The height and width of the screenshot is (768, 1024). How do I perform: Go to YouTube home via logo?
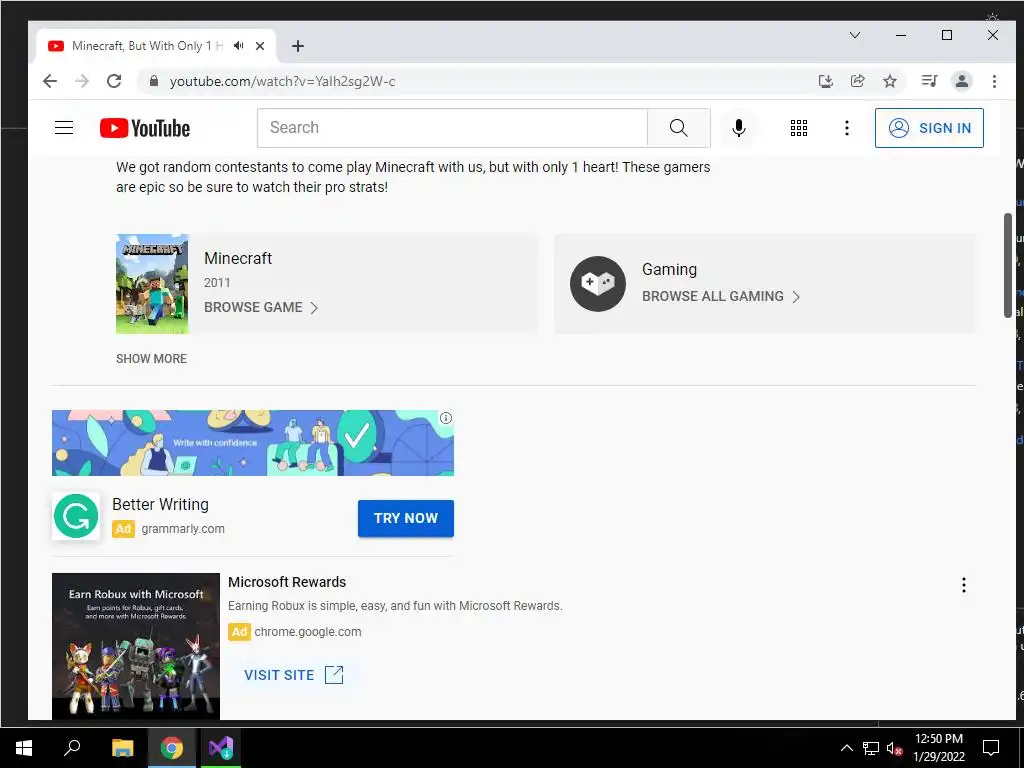click(145, 128)
